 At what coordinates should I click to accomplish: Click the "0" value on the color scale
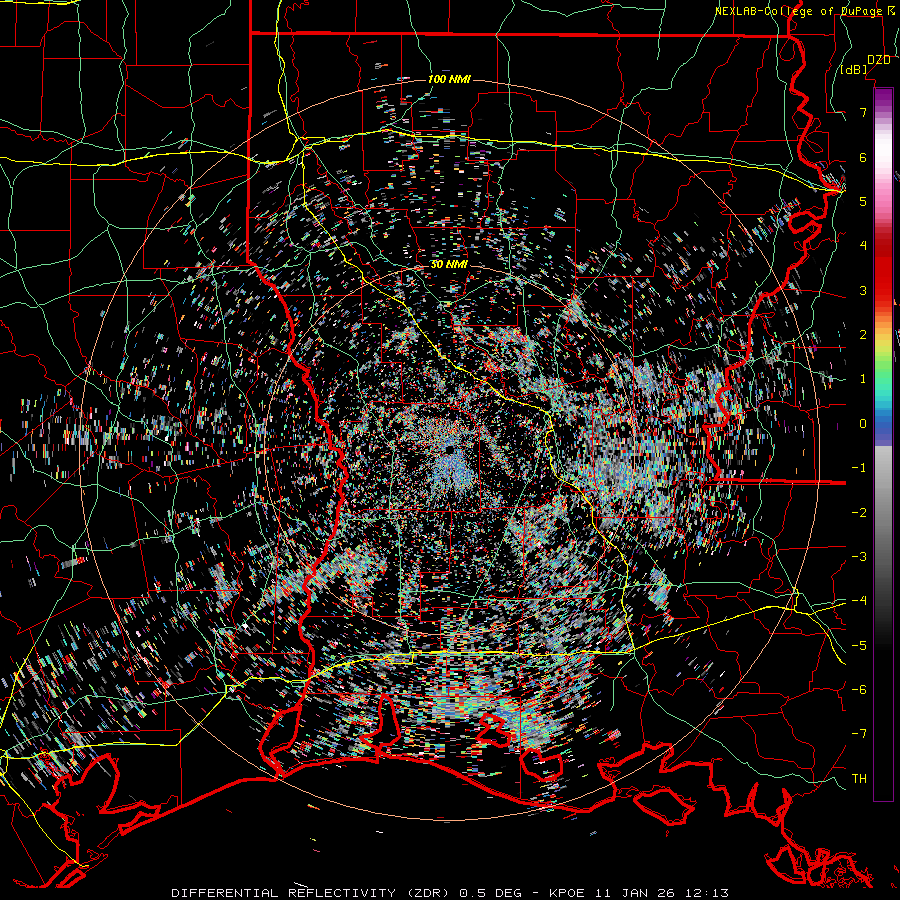(863, 424)
